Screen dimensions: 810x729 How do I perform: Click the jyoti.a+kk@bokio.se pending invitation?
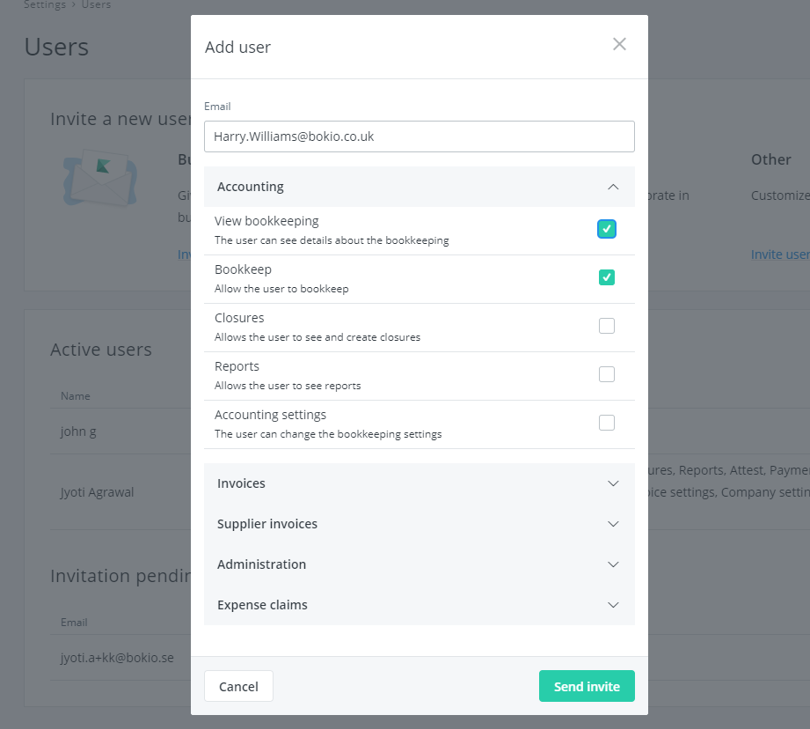pos(117,658)
